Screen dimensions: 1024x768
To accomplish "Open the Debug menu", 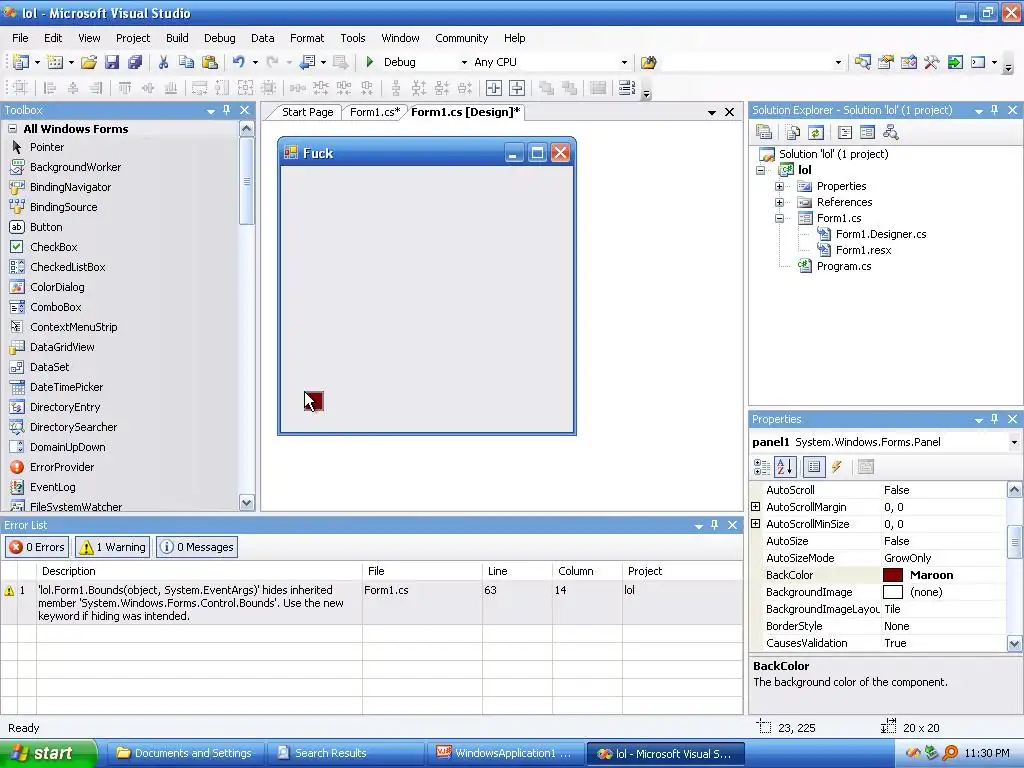I will 219,38.
